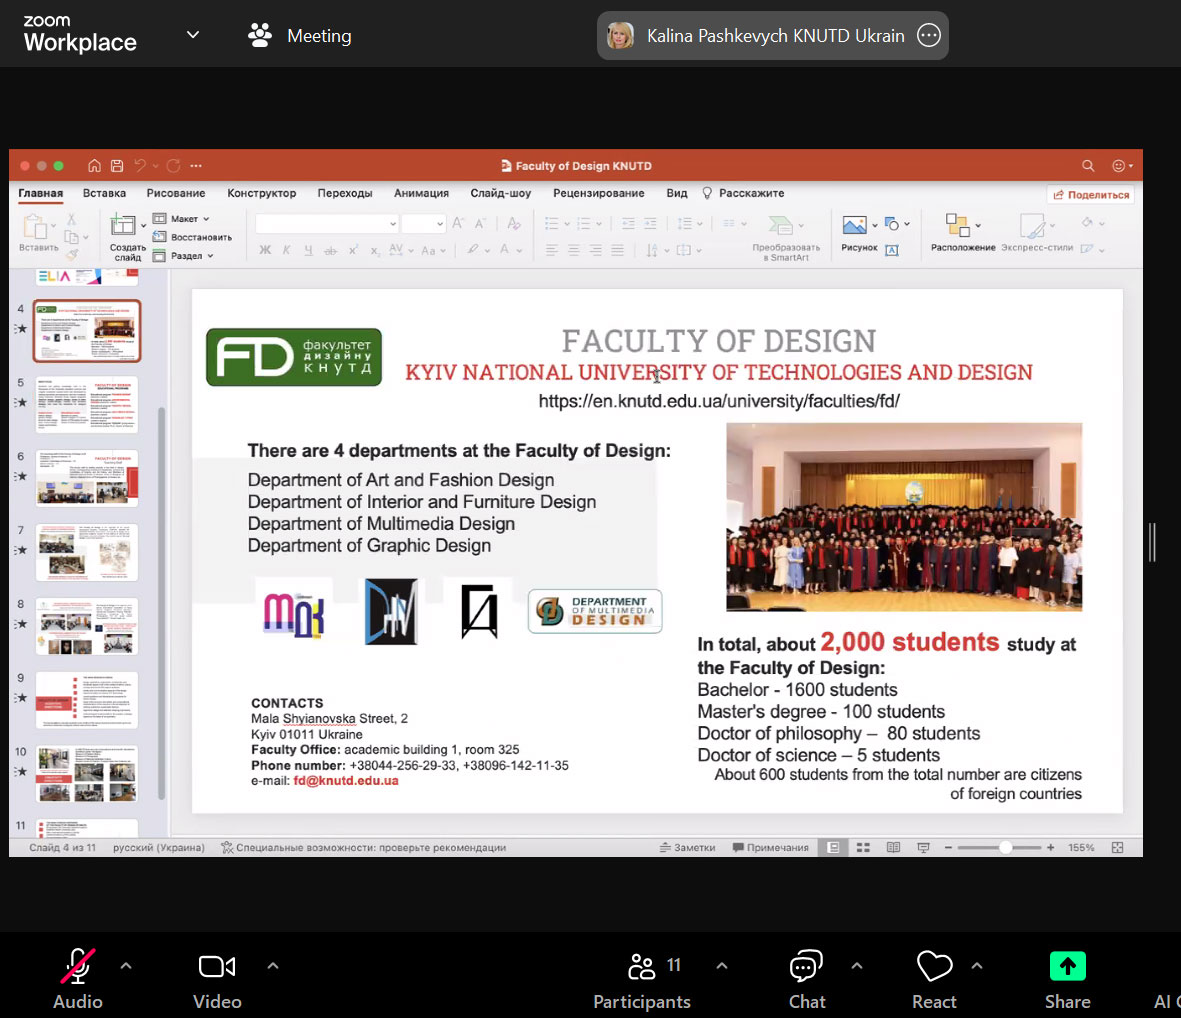Screen dimensions: 1181x1018
Task: Expand the Zoom Workplace dropdown chevron
Action: point(193,35)
